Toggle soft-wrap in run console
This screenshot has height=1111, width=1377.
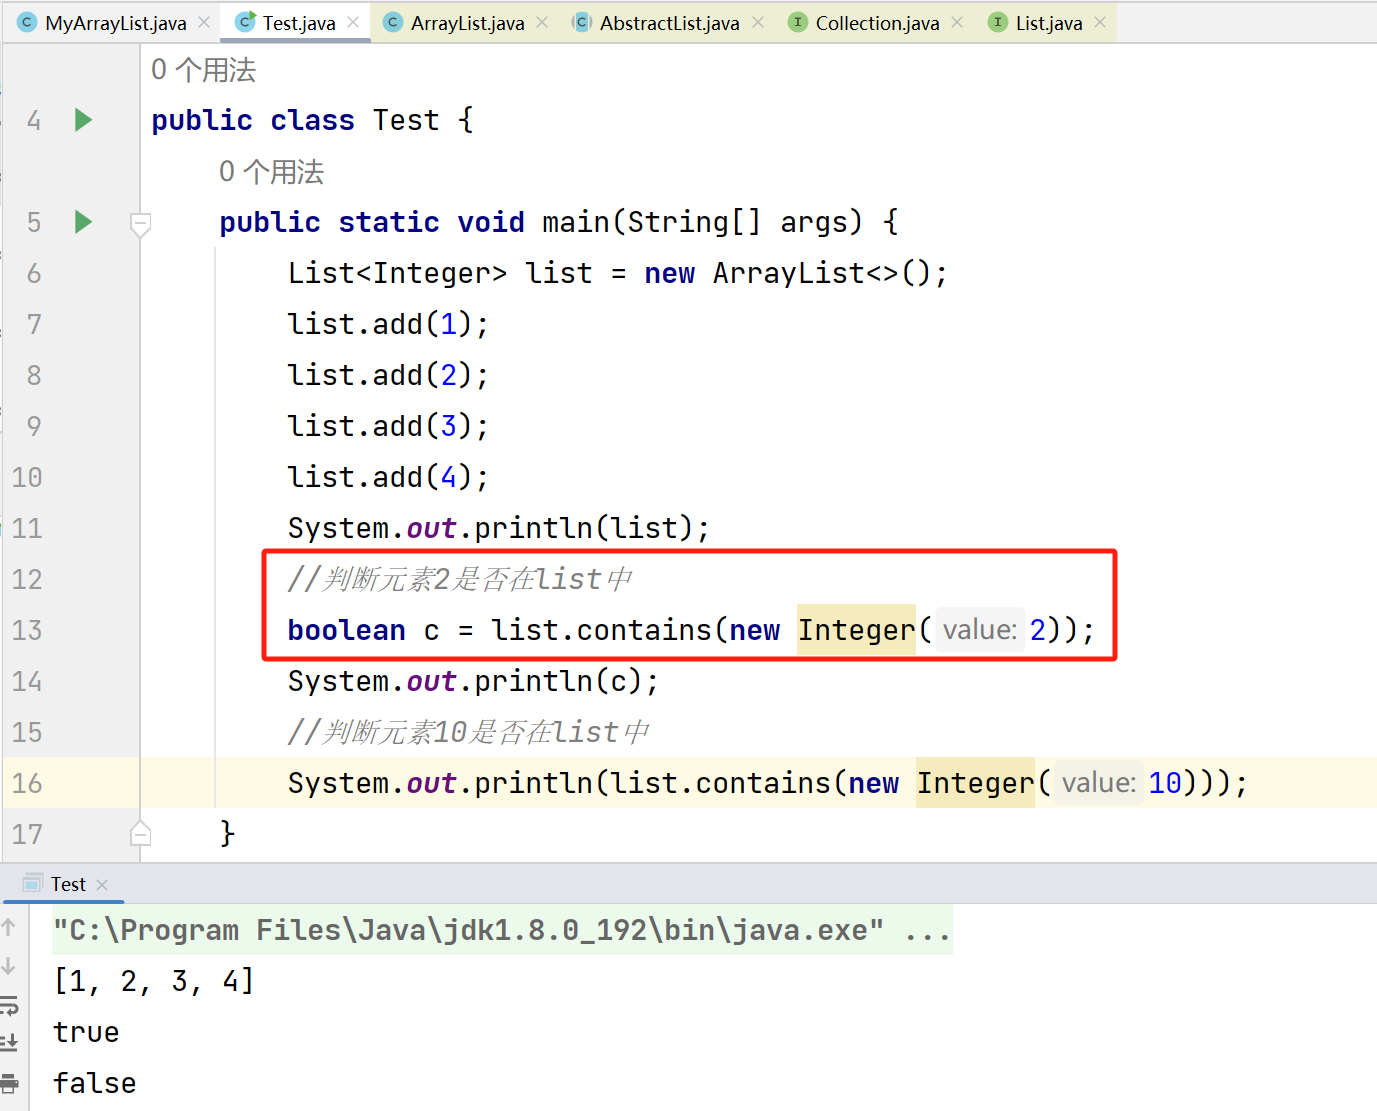pos(9,1005)
